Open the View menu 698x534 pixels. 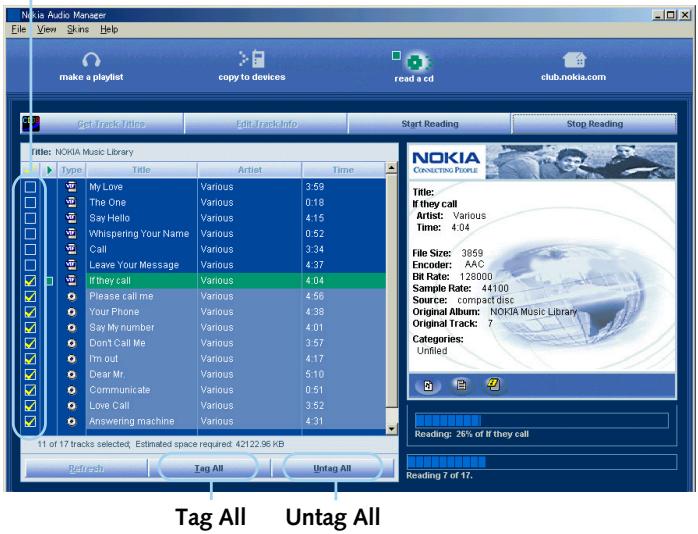click(x=47, y=29)
